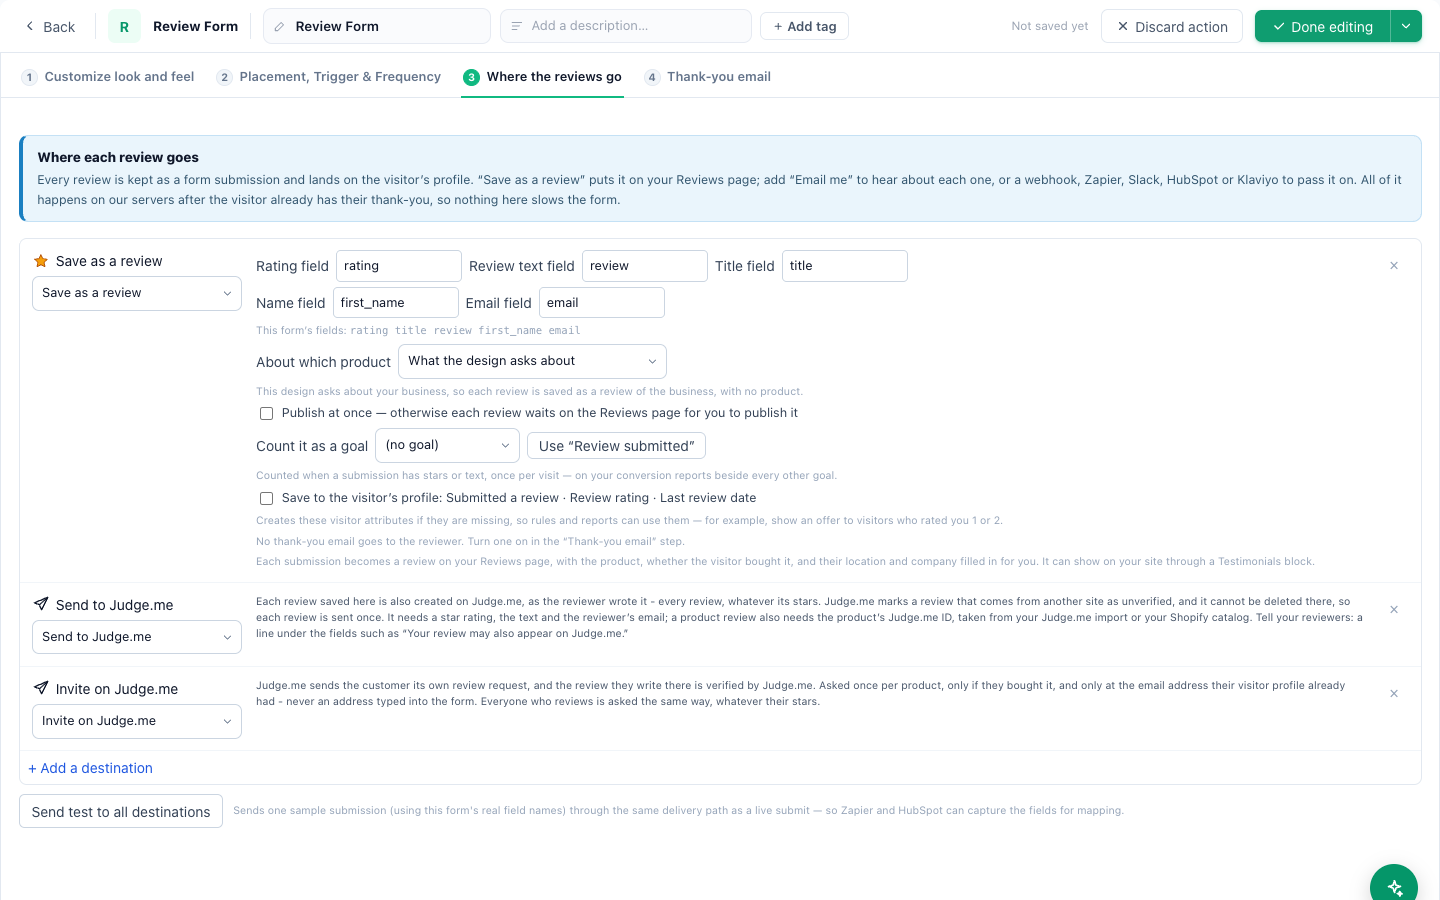
Task: Click the Email field input
Action: coord(602,303)
